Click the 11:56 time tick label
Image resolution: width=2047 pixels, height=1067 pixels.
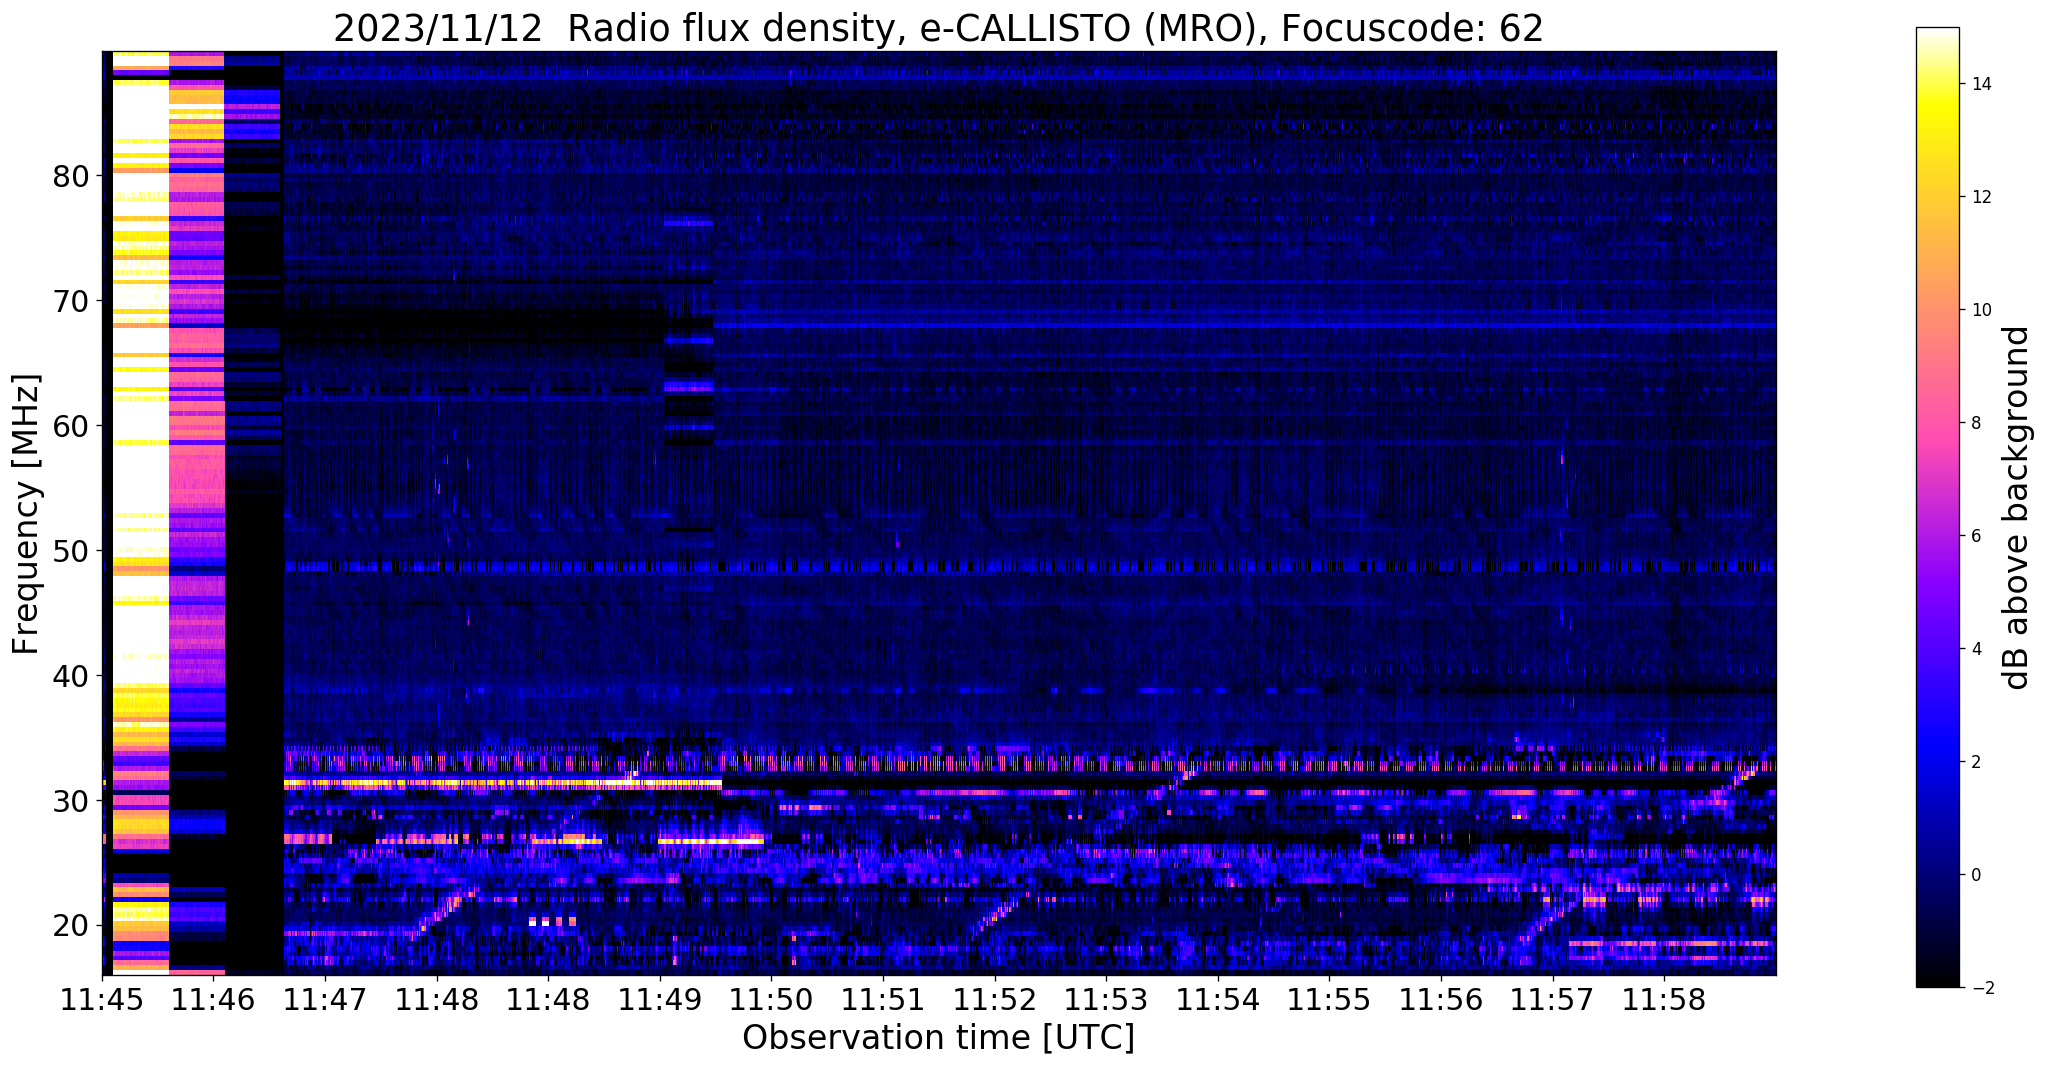[x=1440, y=1000]
